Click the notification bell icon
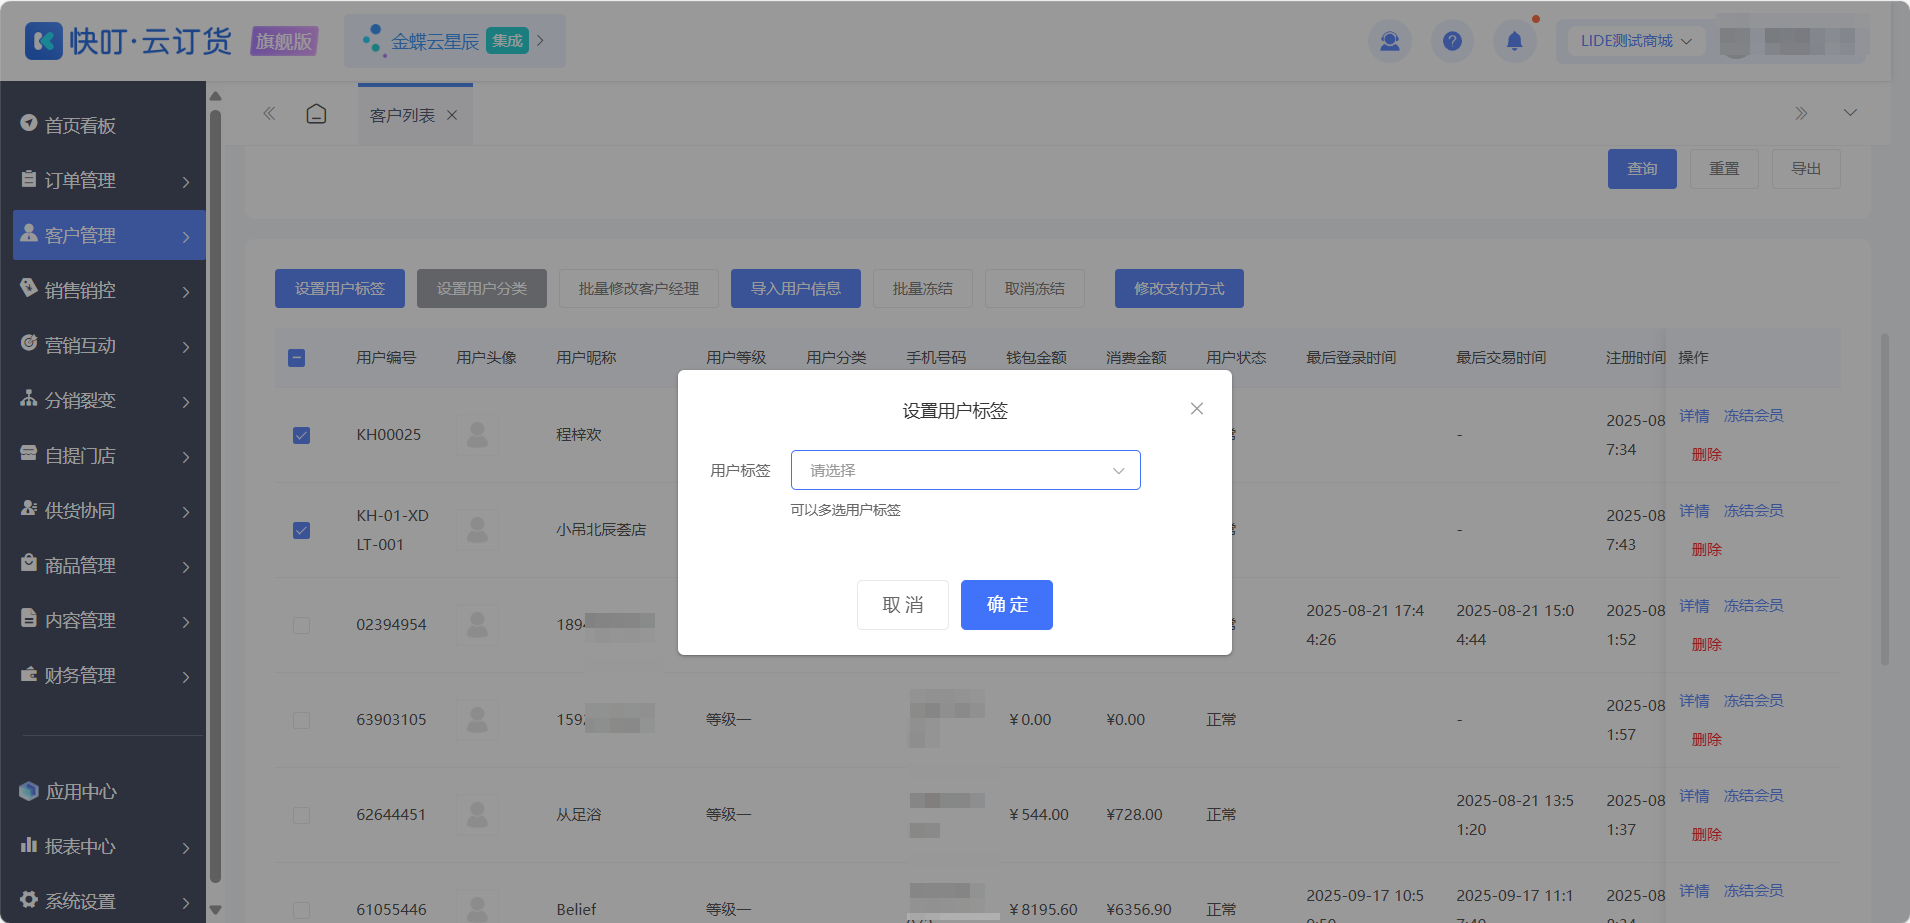 point(1514,41)
